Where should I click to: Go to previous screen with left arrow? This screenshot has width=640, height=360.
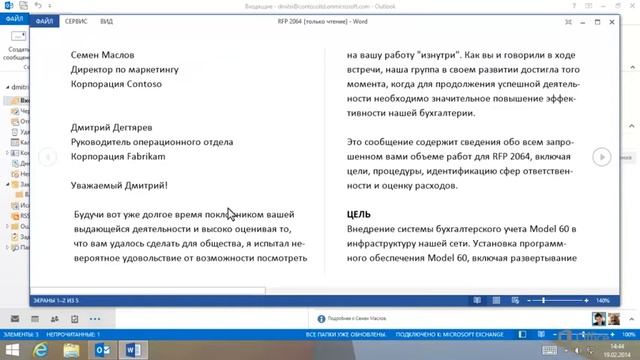pos(48,157)
